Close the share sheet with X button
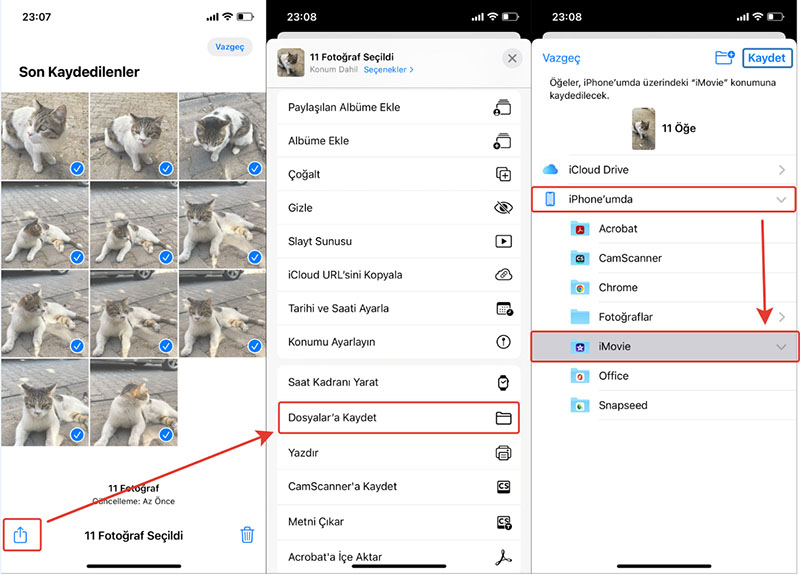 point(512,59)
